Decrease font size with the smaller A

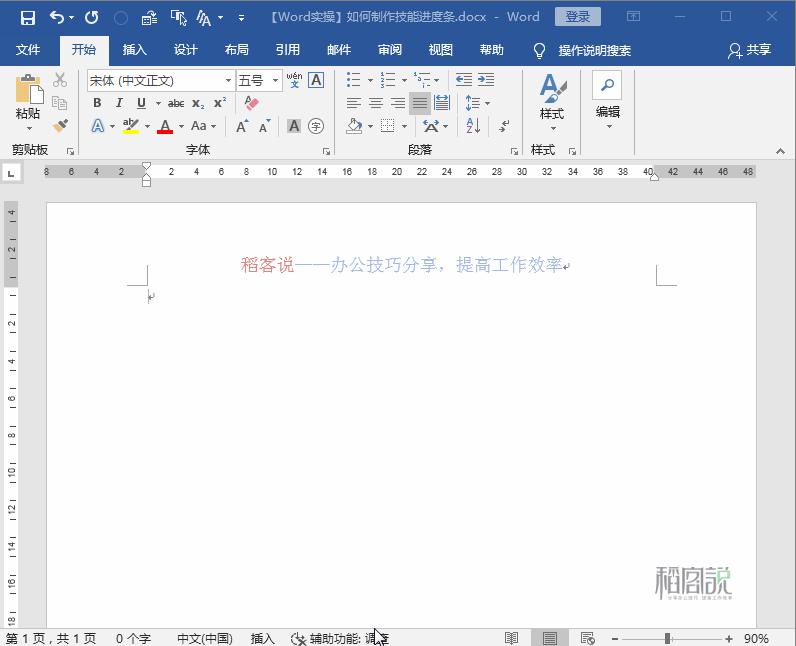pyautogui.click(x=264, y=126)
